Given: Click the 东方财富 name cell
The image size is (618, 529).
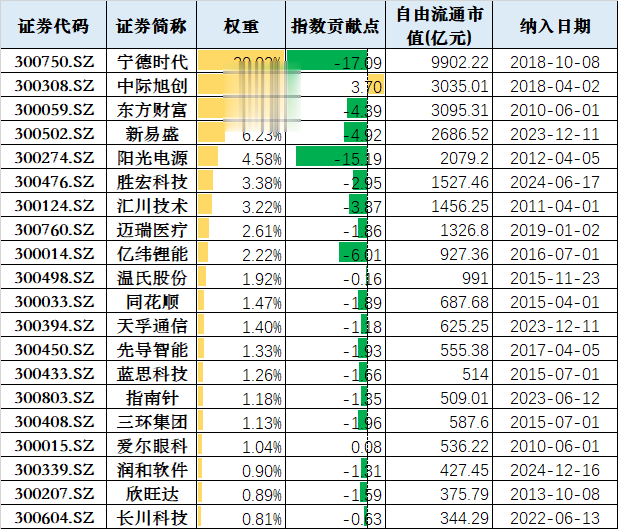Looking at the screenshot, I should pyautogui.click(x=152, y=110).
